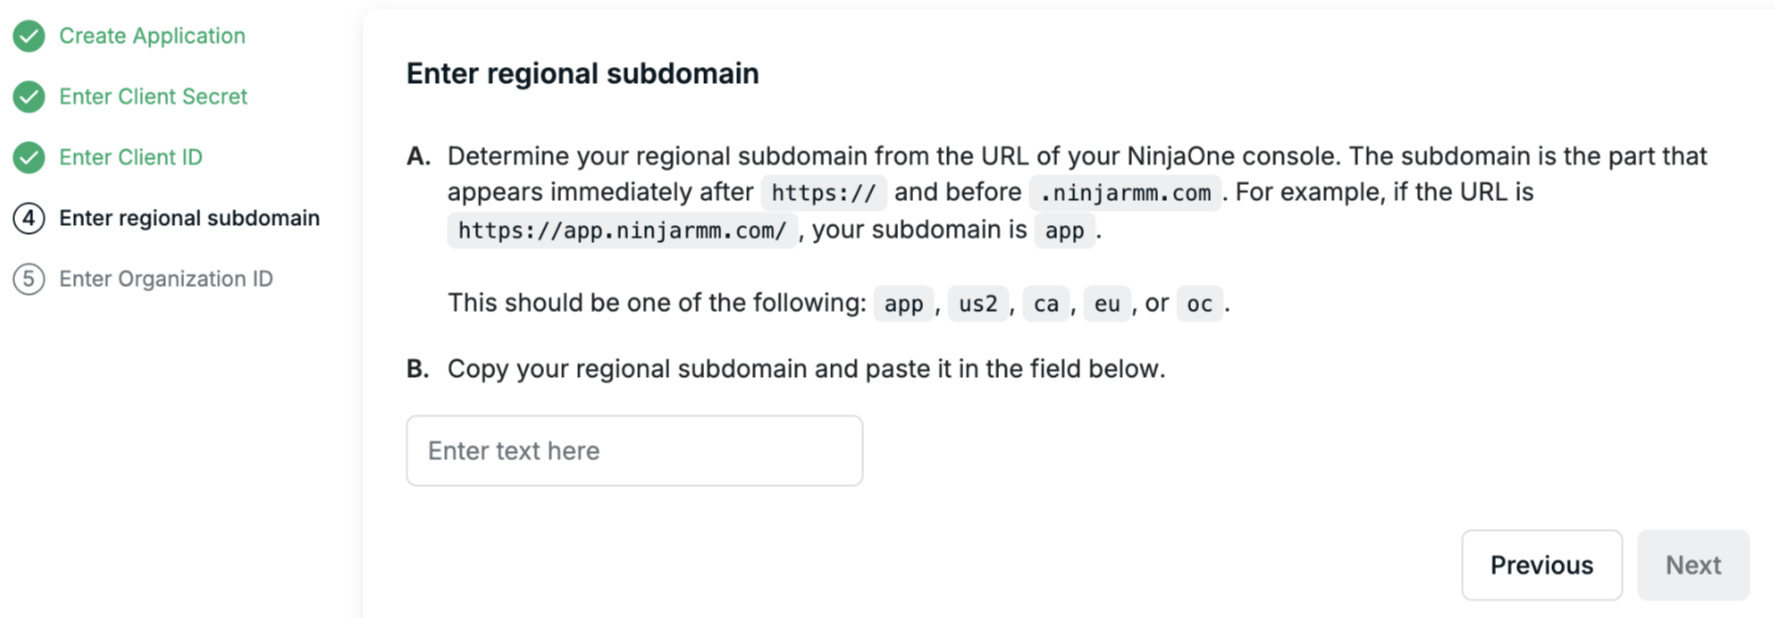The image size is (1774, 618).
Task: Click the Enter regional subdomain heading
Action: [582, 74]
